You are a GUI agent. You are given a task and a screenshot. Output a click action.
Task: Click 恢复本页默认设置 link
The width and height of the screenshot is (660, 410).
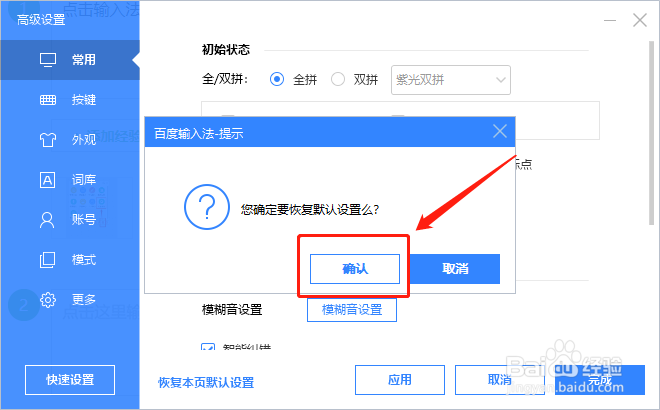206,383
